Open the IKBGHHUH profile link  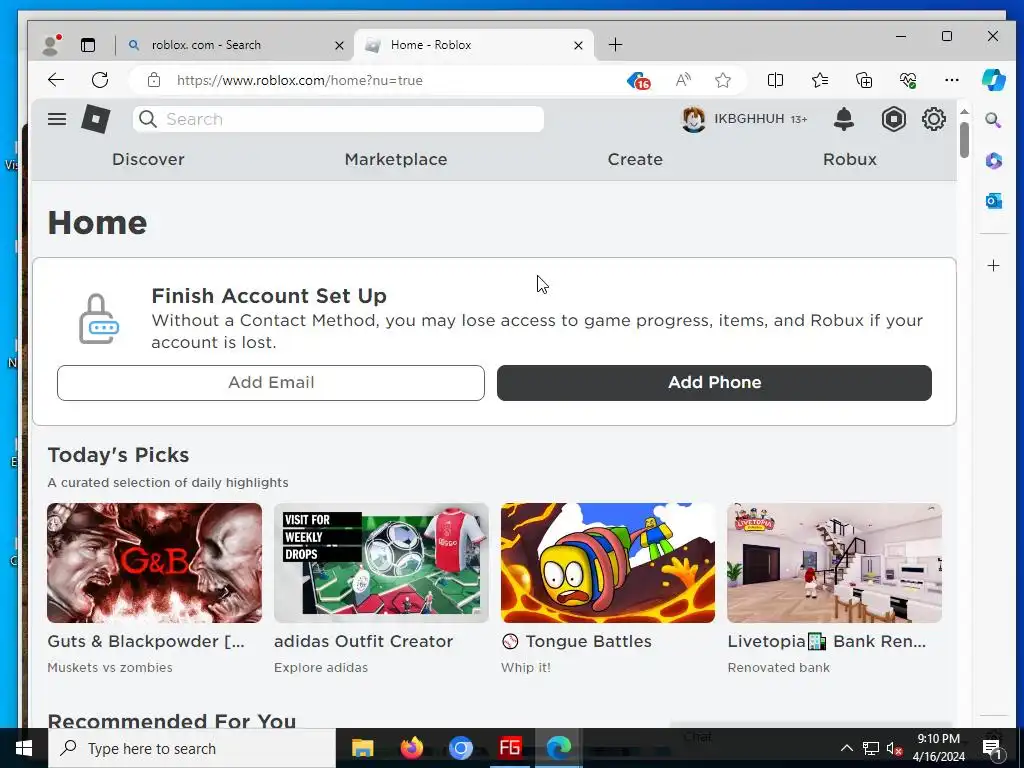749,119
